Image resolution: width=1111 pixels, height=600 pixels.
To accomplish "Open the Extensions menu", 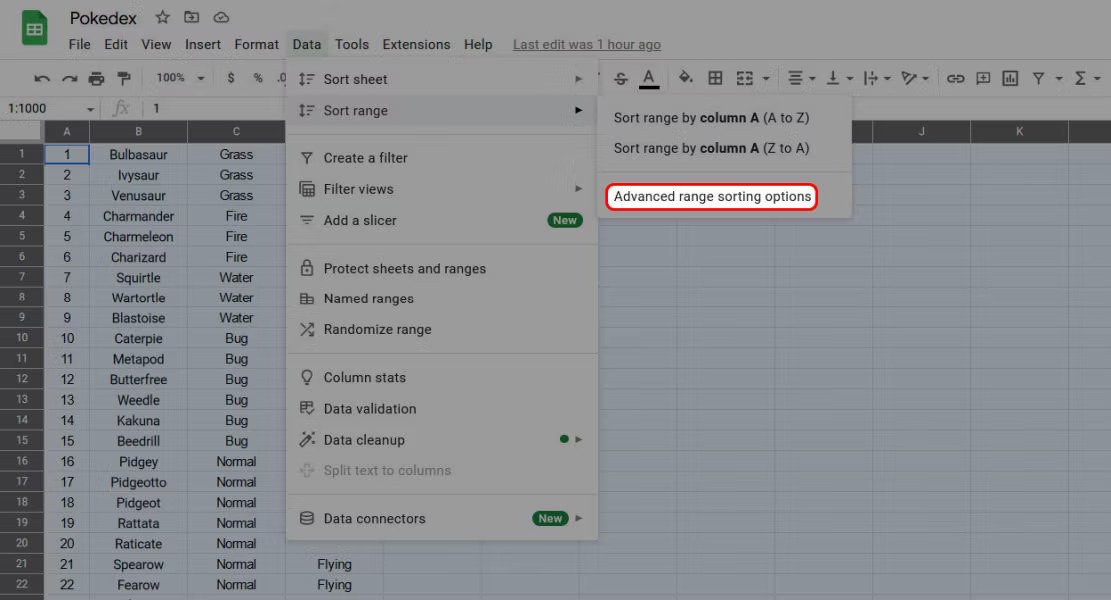I will [x=416, y=45].
